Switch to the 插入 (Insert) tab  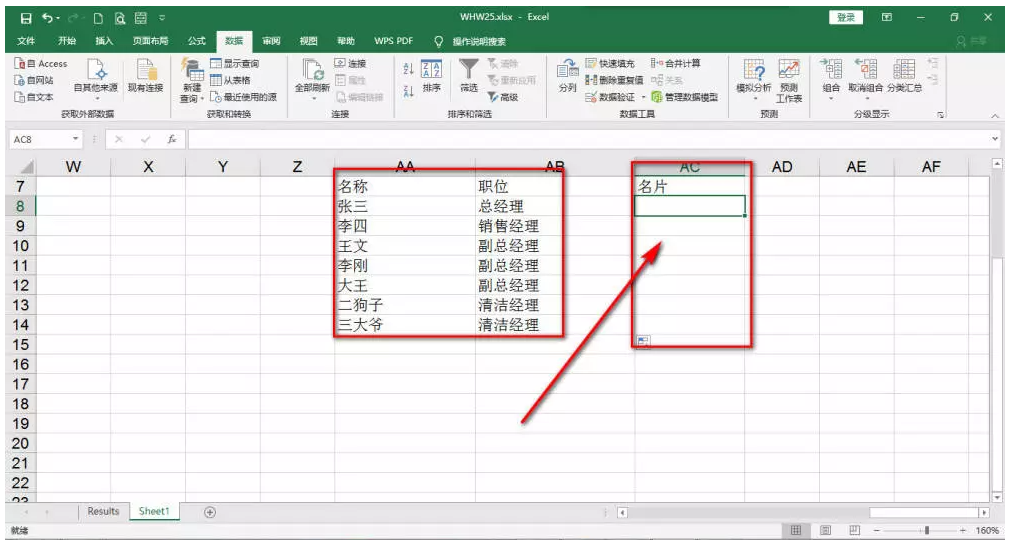(x=104, y=41)
